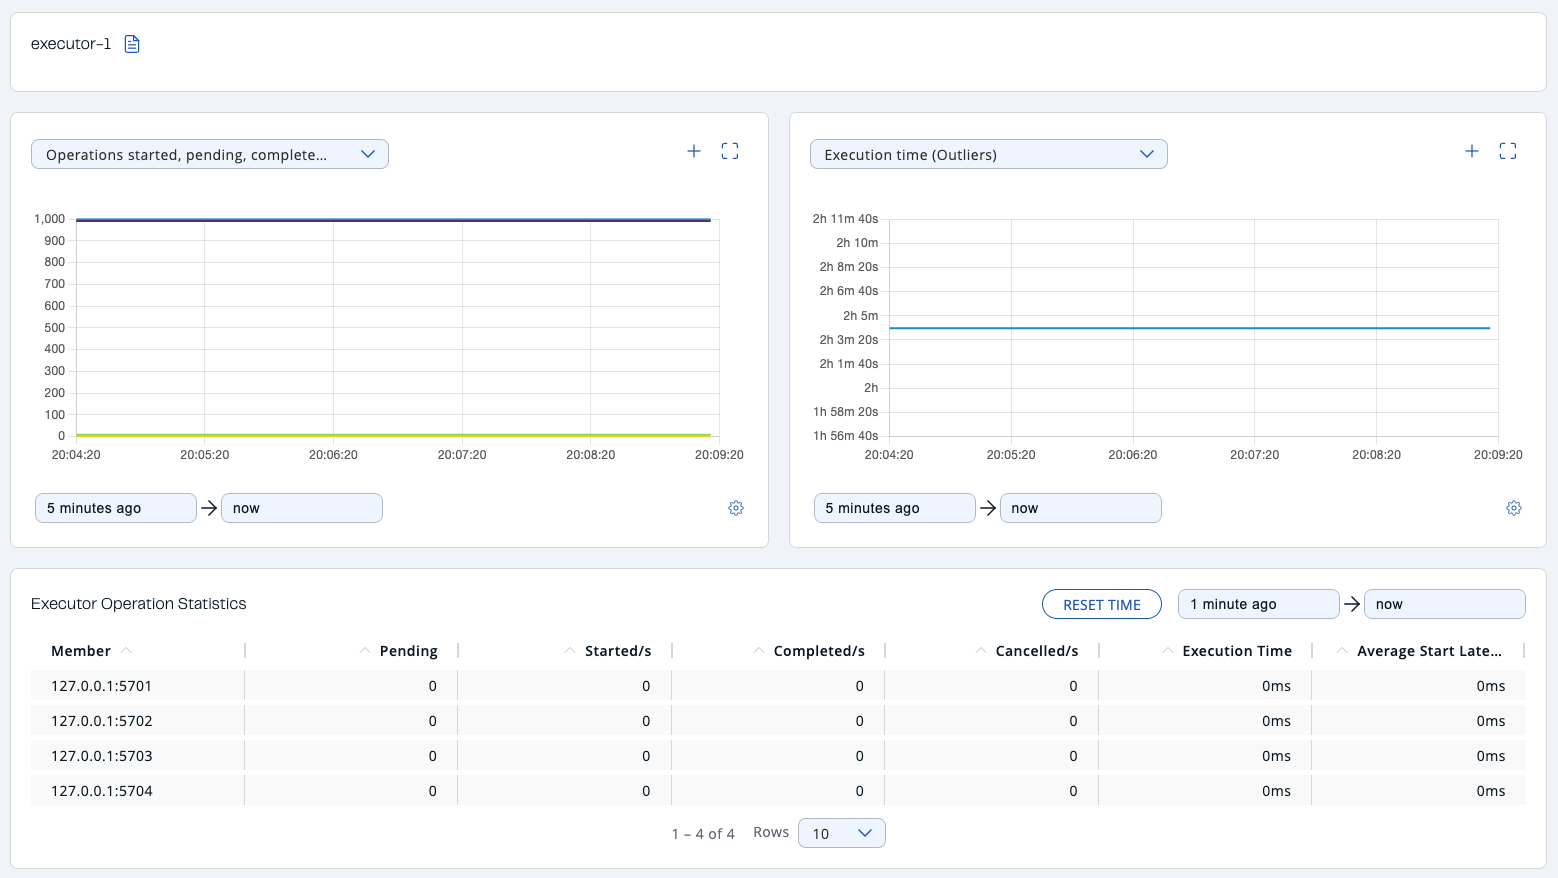
Task: Open the Rows per page dropdown
Action: point(841,833)
